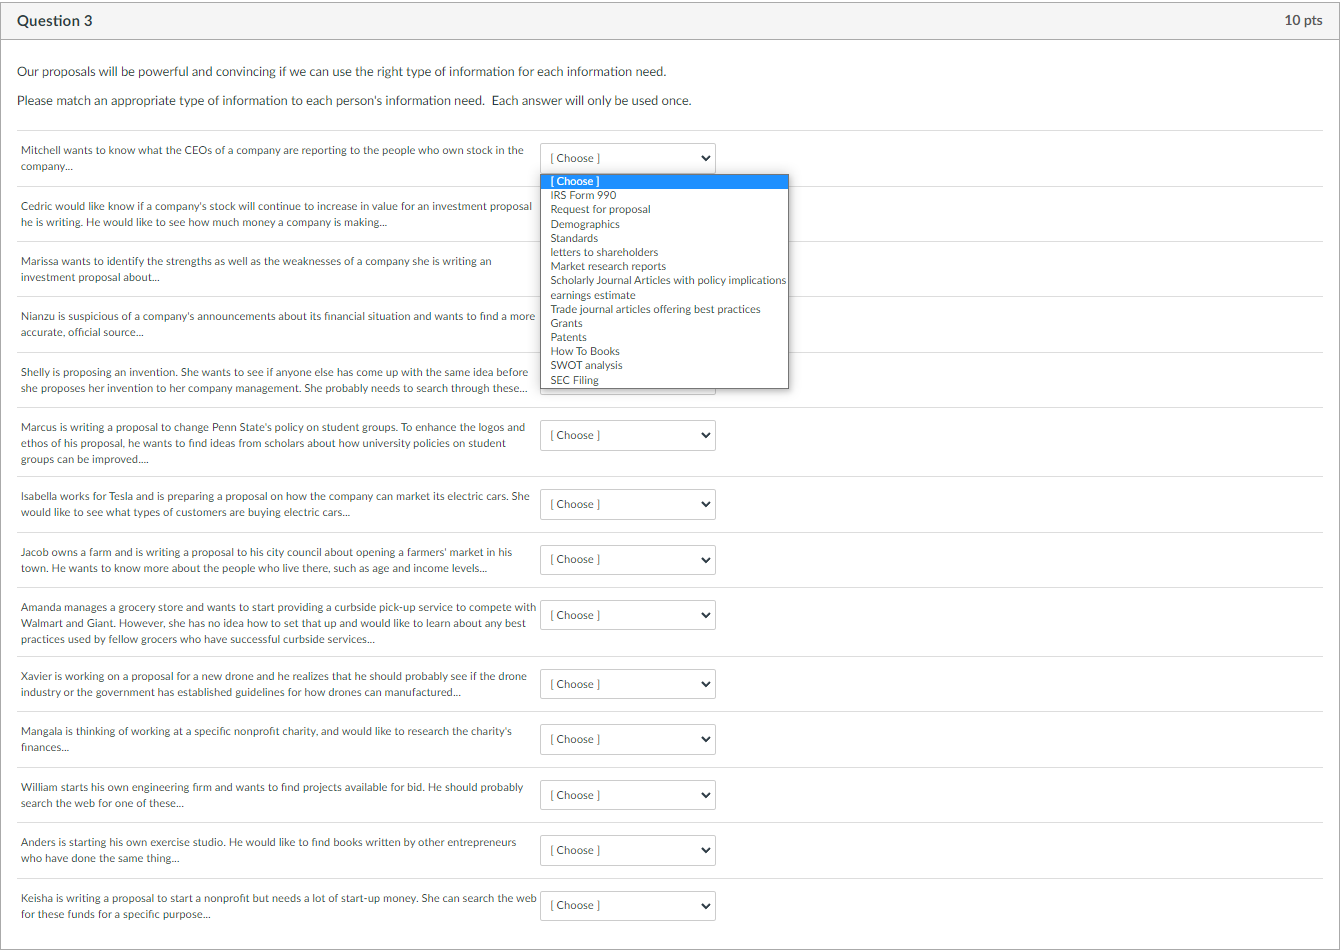Click Shelly's question about her invention
Viewport: 1340px width, 950px height.
click(275, 380)
